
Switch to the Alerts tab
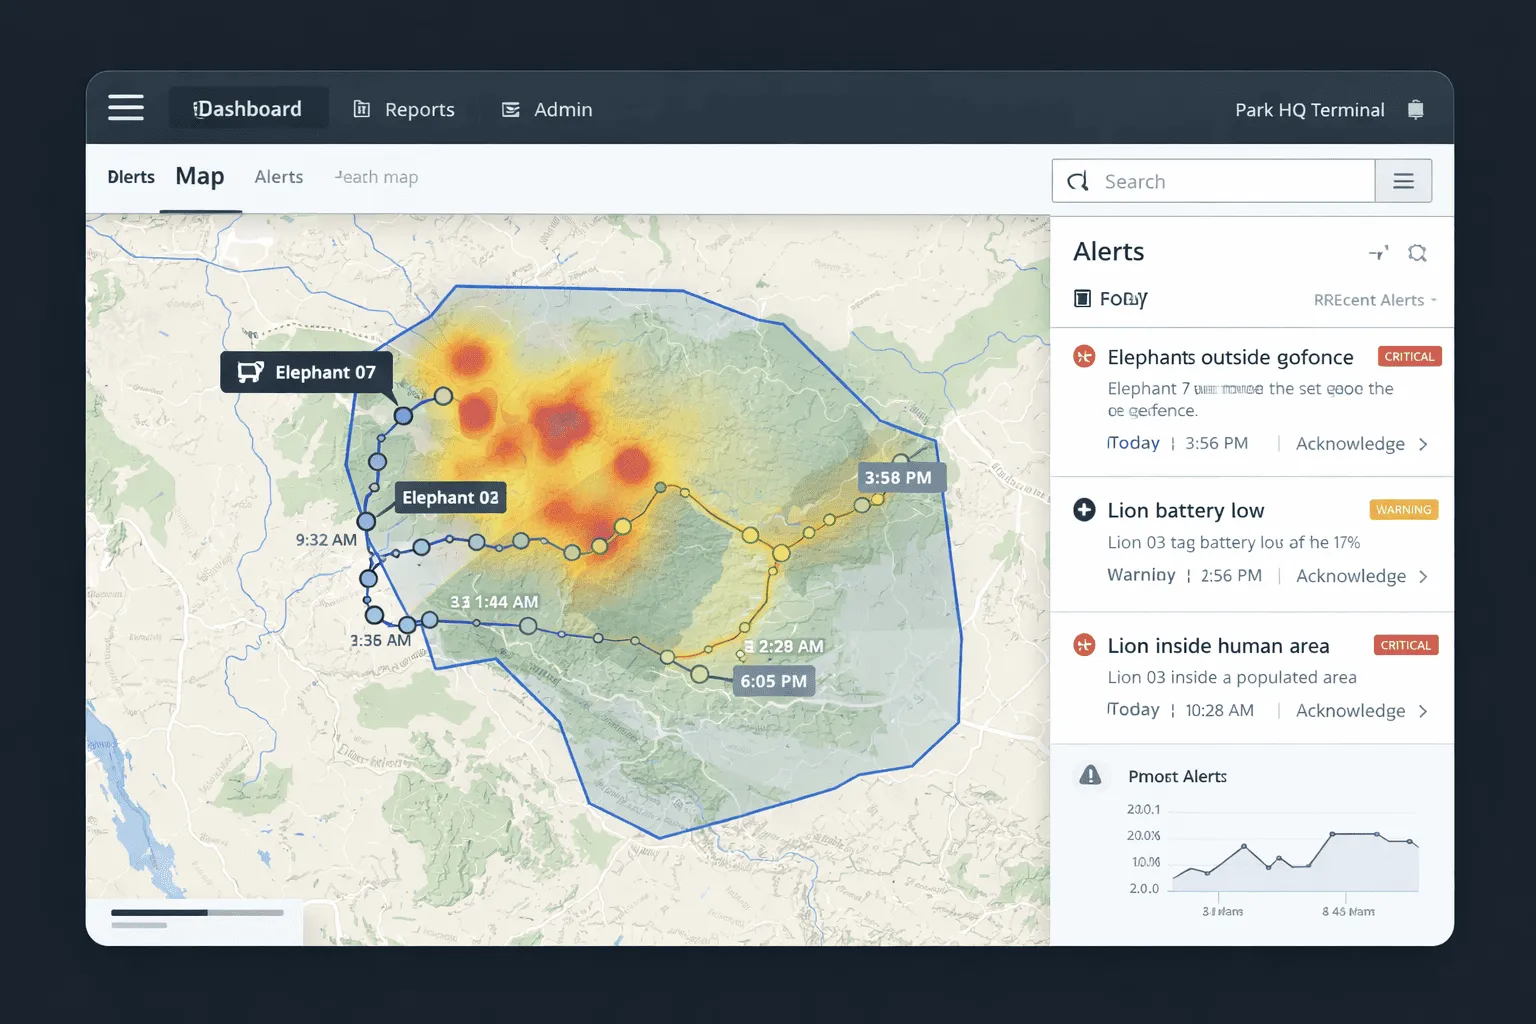(x=278, y=177)
